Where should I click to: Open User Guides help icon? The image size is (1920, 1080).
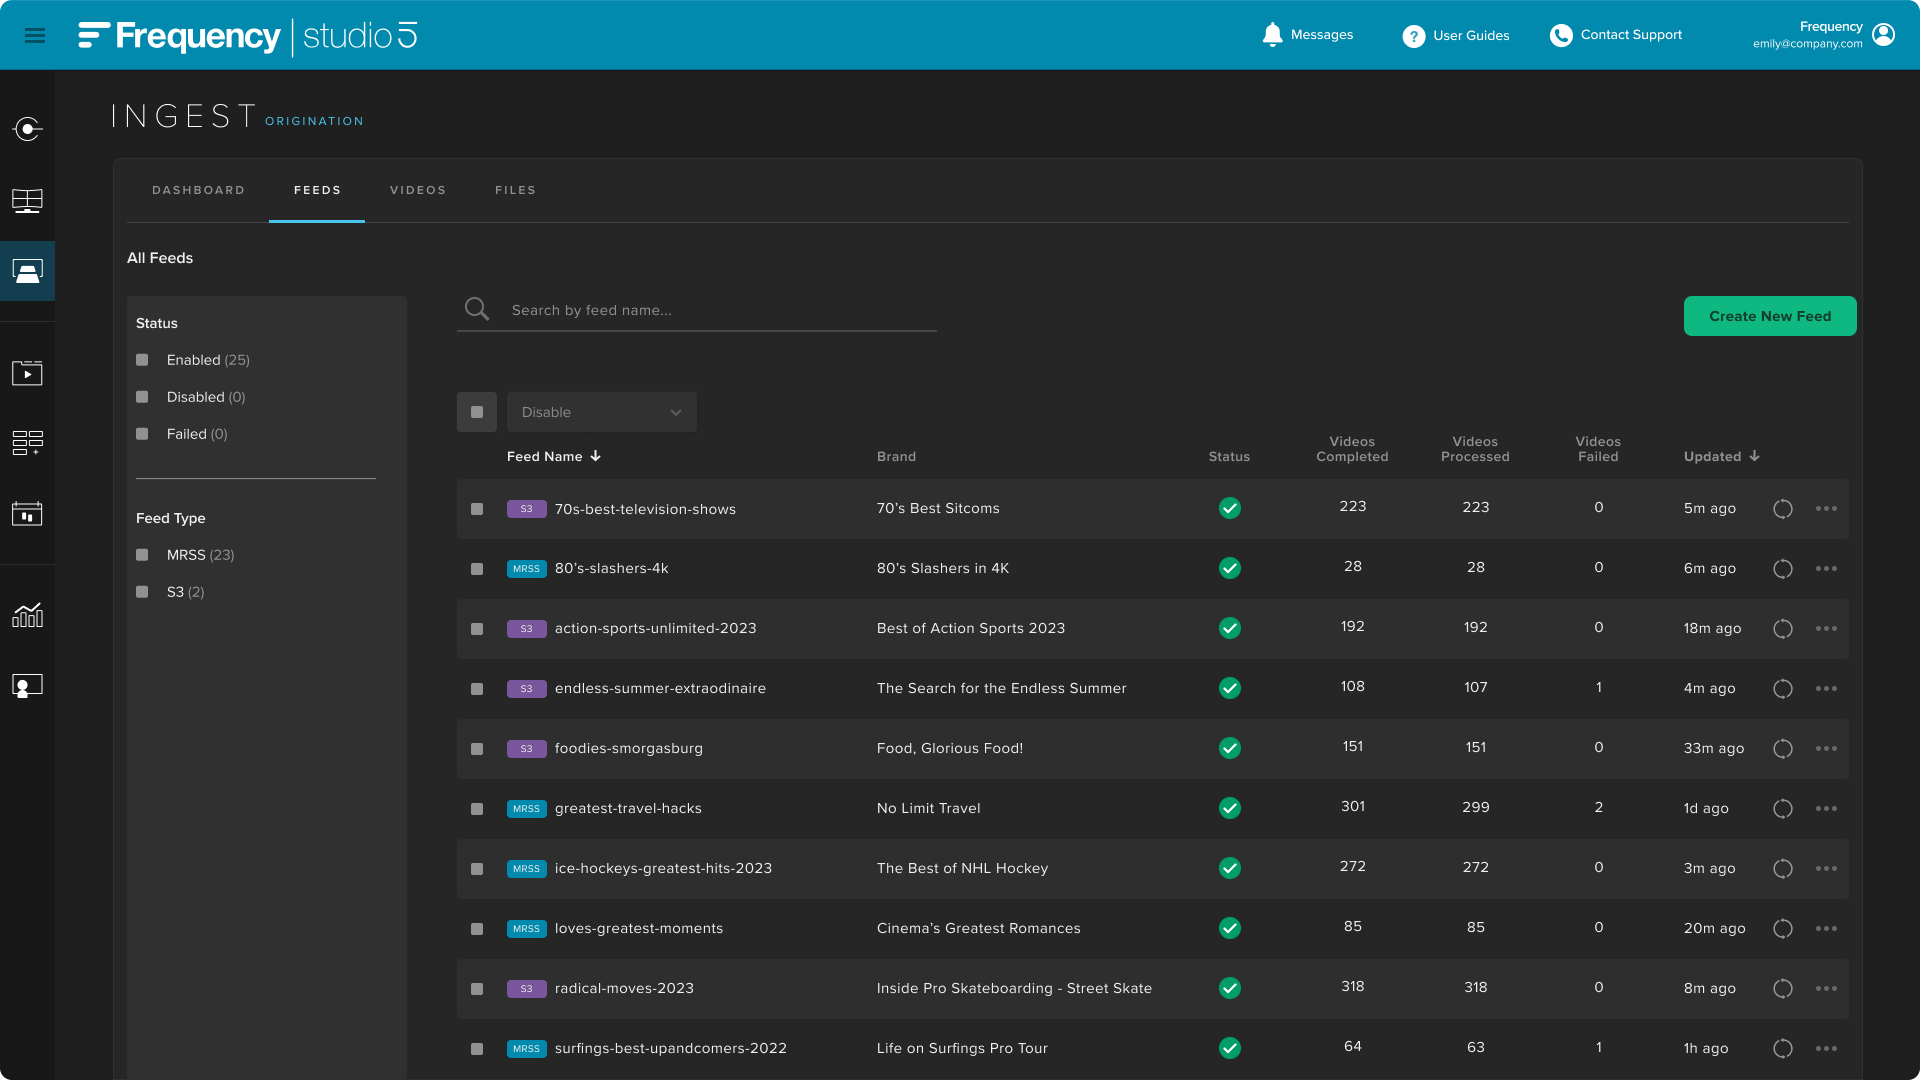(x=1413, y=36)
